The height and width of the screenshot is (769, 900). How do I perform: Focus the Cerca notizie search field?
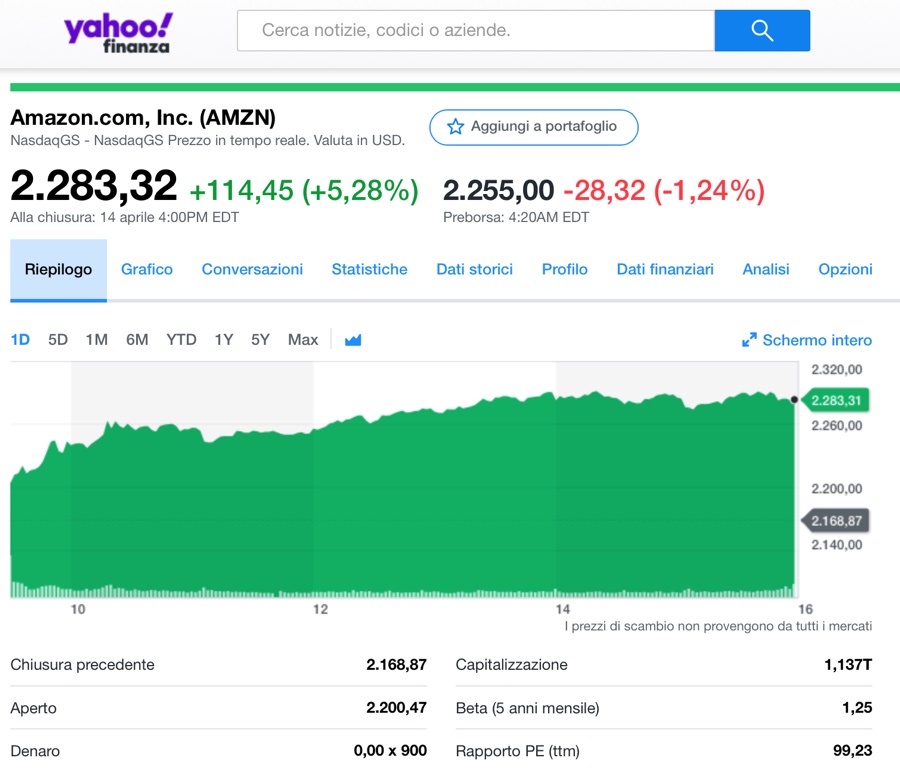click(476, 30)
